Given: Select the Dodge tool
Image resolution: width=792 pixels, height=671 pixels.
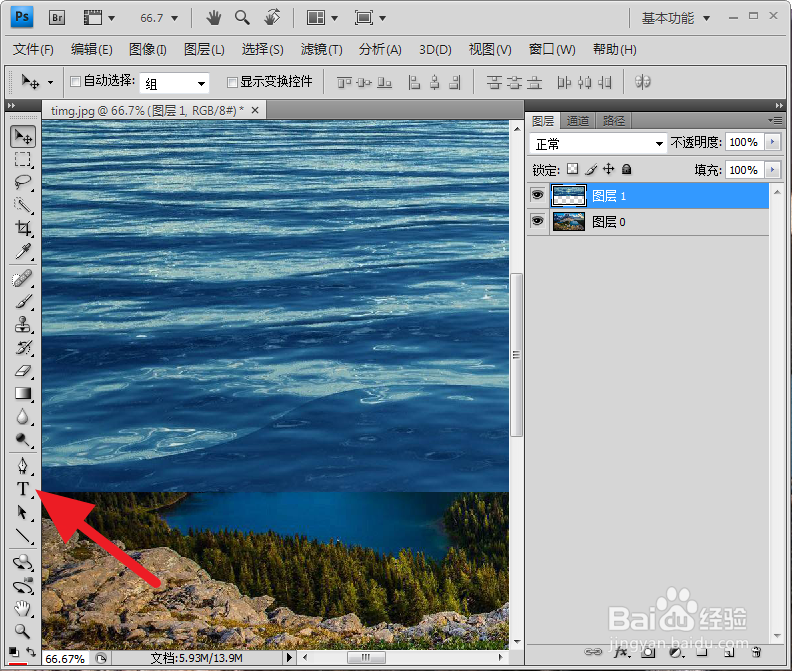Looking at the screenshot, I should coord(23,440).
